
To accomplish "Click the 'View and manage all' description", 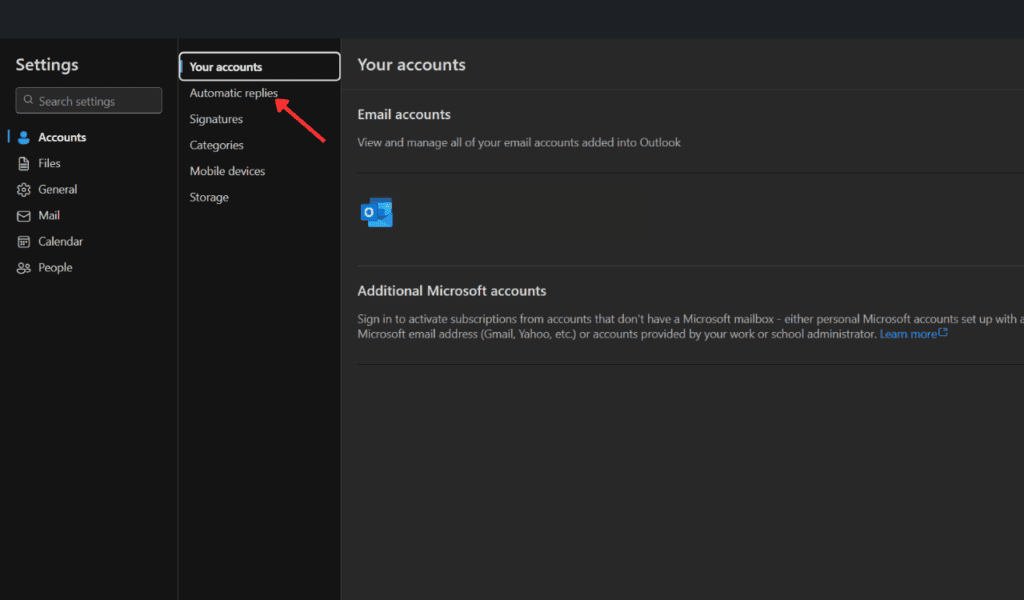I will tap(519, 142).
